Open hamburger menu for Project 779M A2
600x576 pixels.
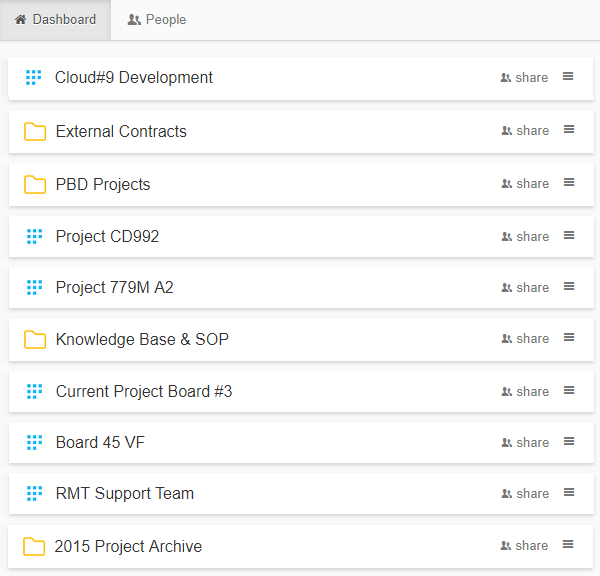(x=569, y=286)
